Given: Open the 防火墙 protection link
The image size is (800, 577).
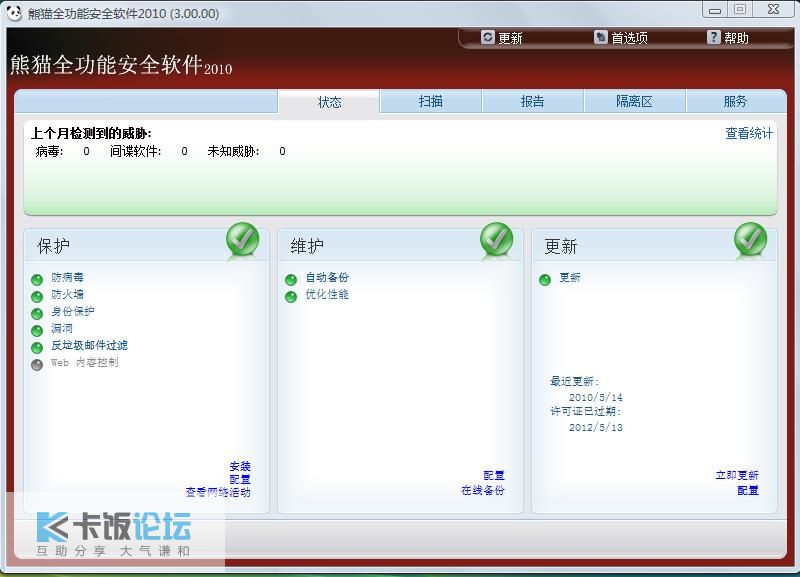Looking at the screenshot, I should [x=67, y=294].
